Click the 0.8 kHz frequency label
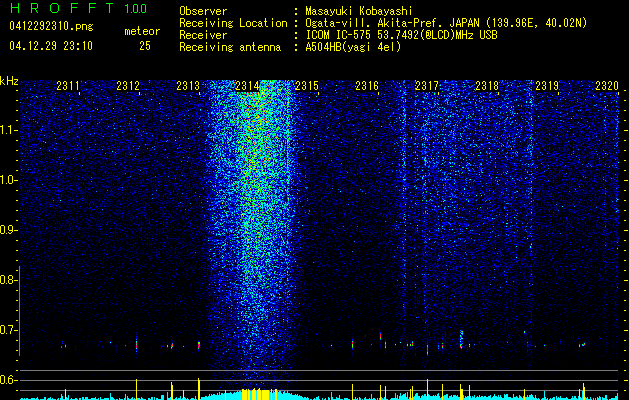This screenshot has width=629, height=400. 9,280
